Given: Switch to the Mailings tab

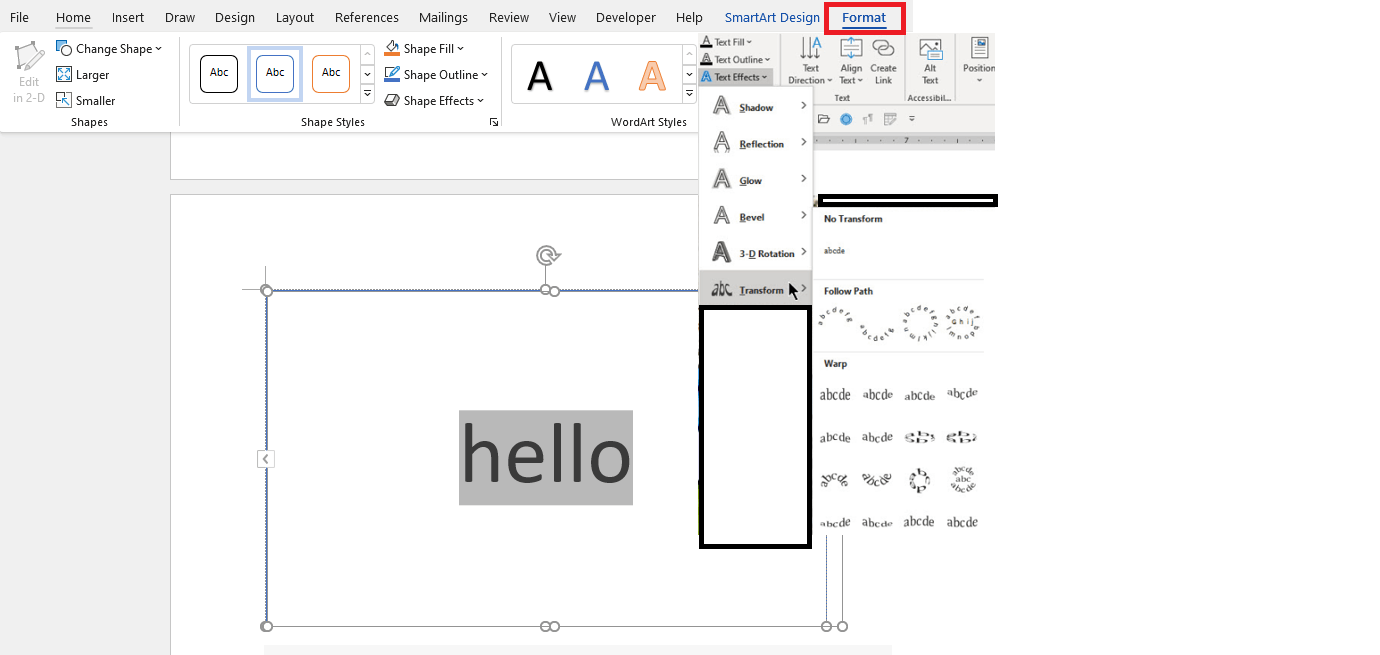Looking at the screenshot, I should [x=444, y=17].
